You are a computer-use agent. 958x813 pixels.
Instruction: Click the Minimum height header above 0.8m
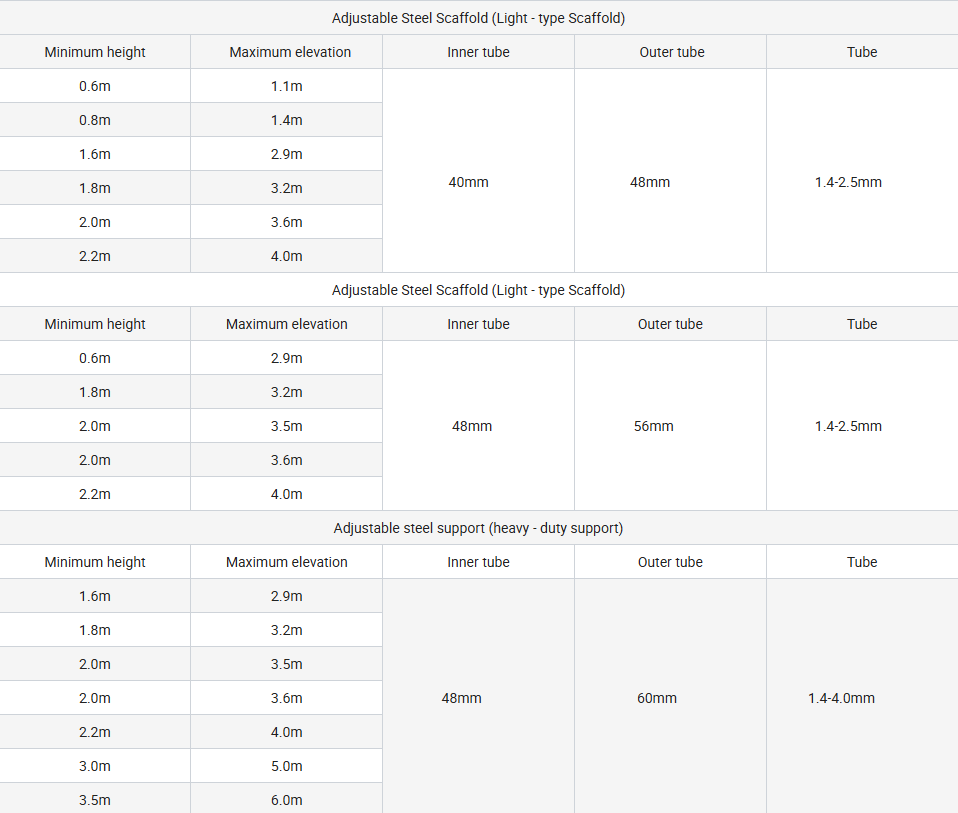[95, 52]
